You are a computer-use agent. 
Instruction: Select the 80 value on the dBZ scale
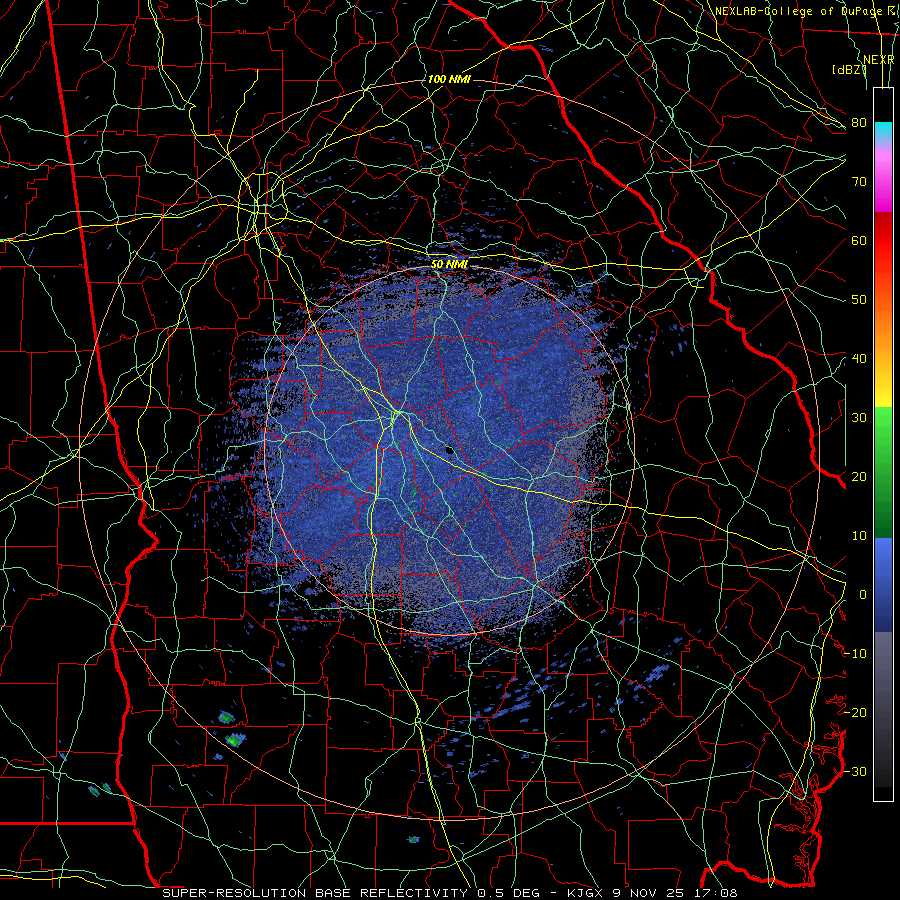pyautogui.click(x=859, y=122)
